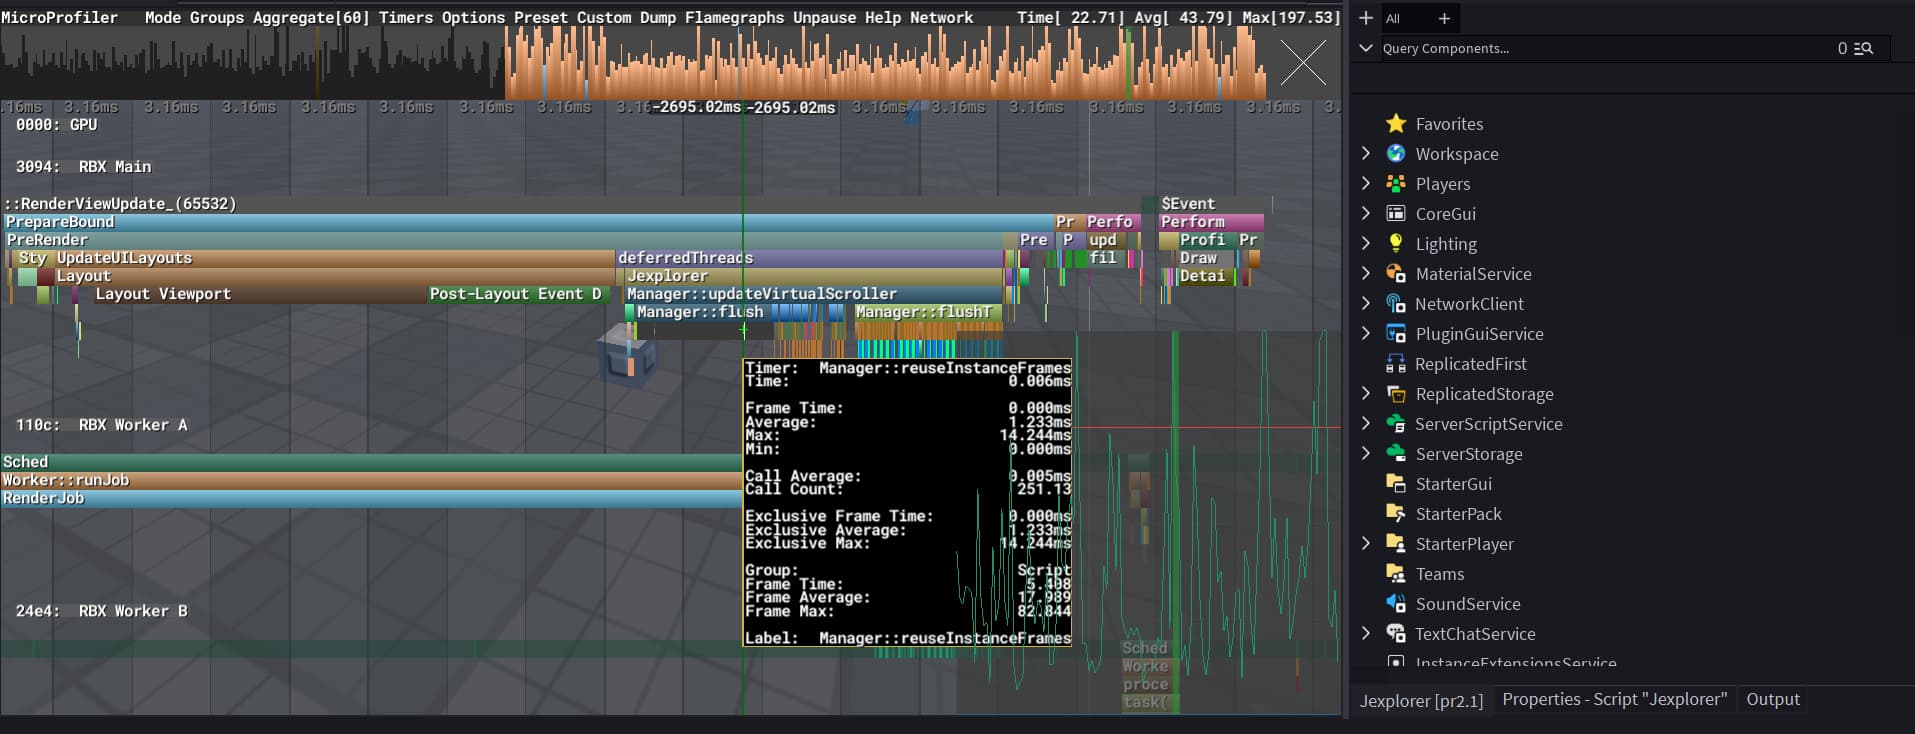This screenshot has height=734, width=1915.
Task: Select the ServerScriptService icon
Action: pyautogui.click(x=1396, y=424)
